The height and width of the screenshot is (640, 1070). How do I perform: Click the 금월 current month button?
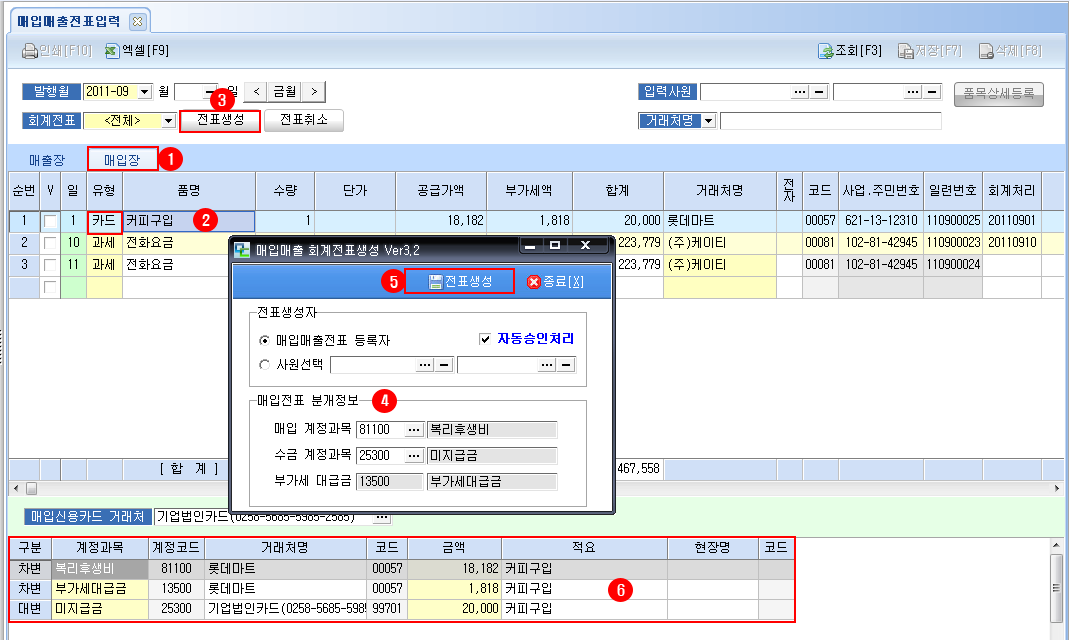pos(285,92)
